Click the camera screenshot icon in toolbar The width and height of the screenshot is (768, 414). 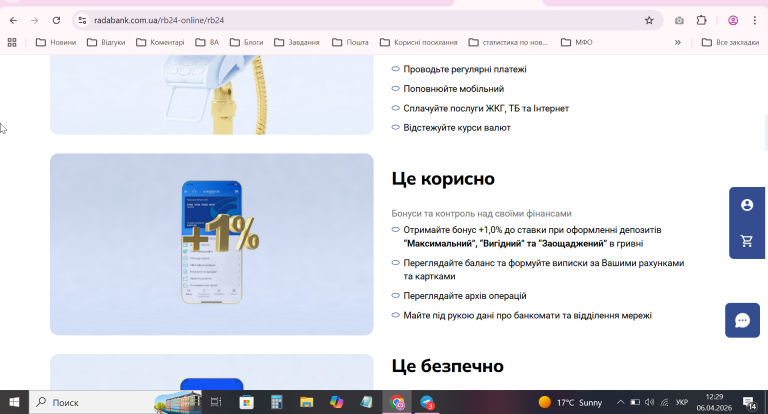click(x=679, y=20)
